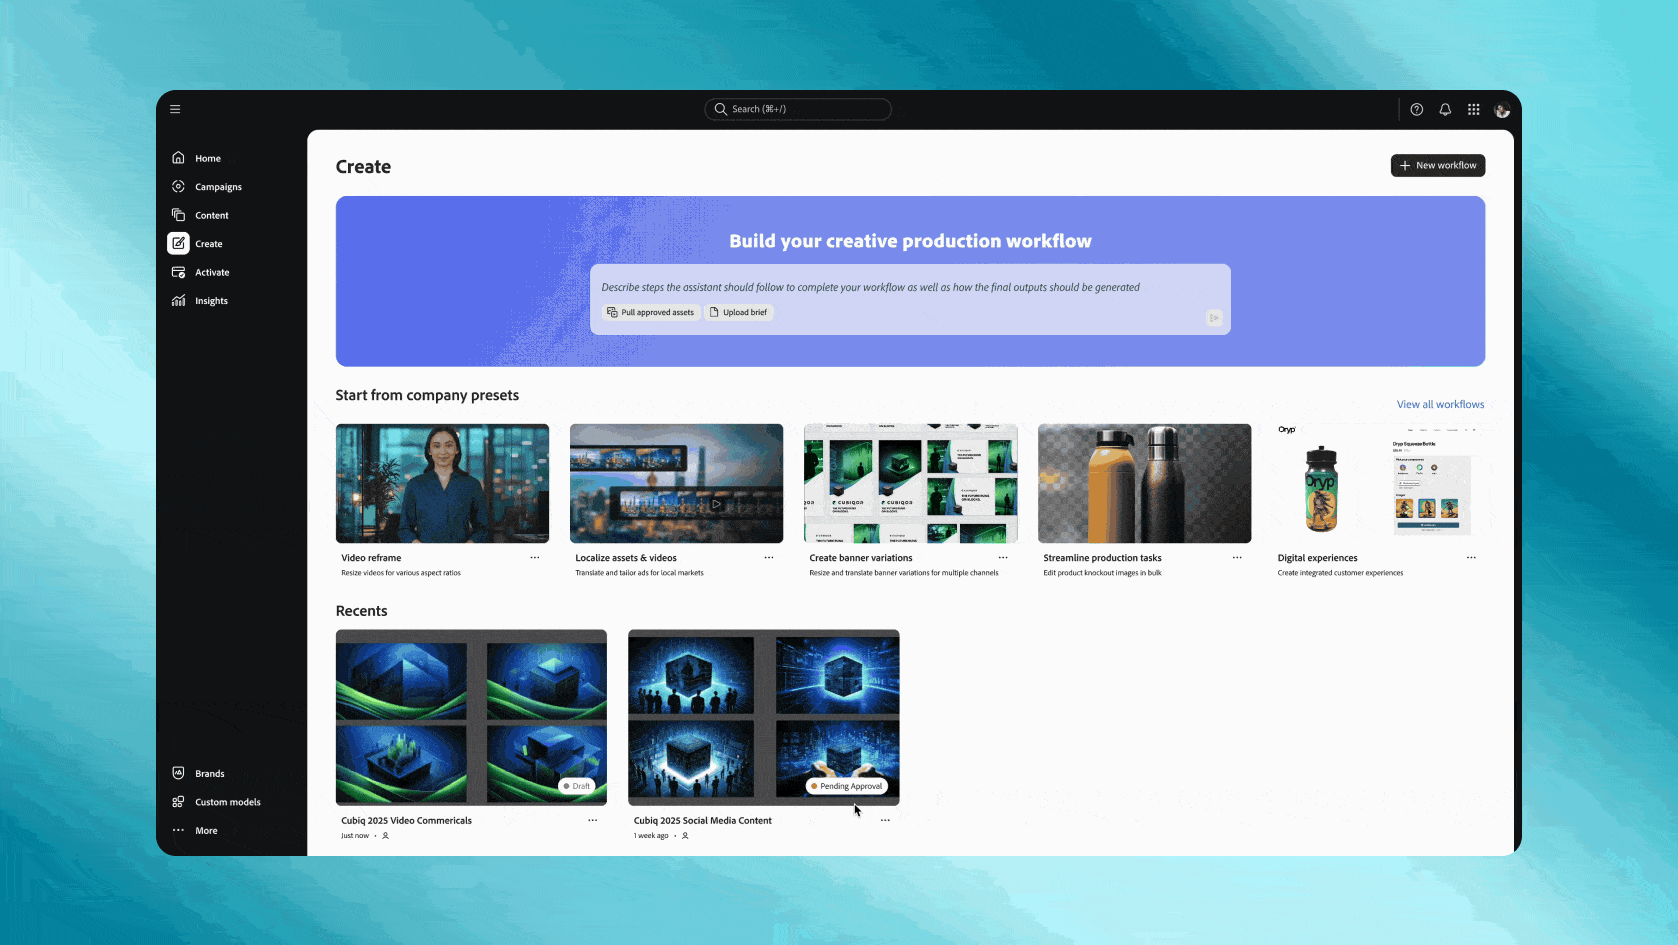Open the Brands sidebar item
Screen dimensions: 1678x945
coord(209,773)
